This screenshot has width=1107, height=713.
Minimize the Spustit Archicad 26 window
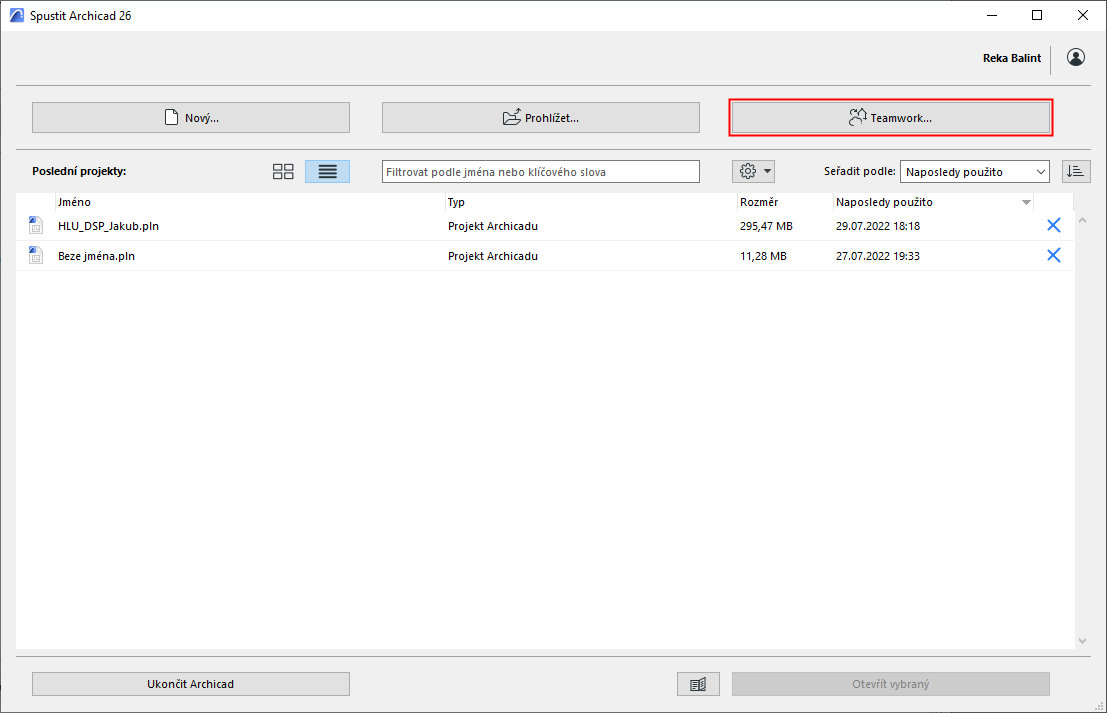tap(992, 15)
